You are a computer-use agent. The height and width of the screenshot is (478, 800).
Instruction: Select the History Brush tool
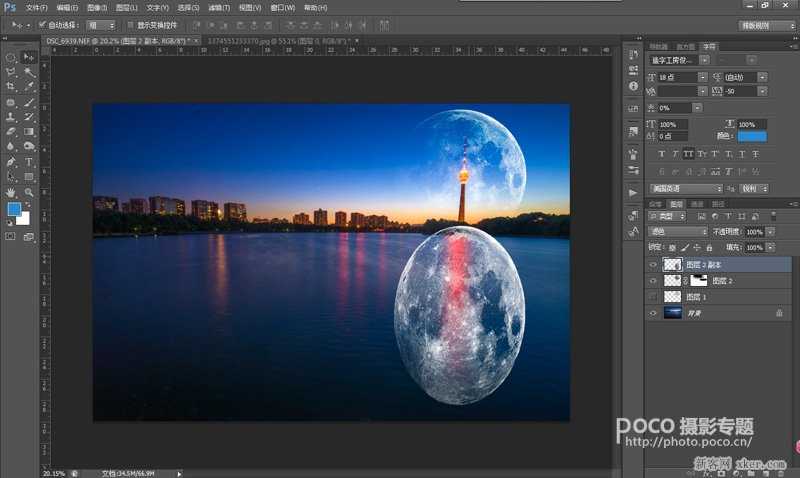(x=29, y=117)
